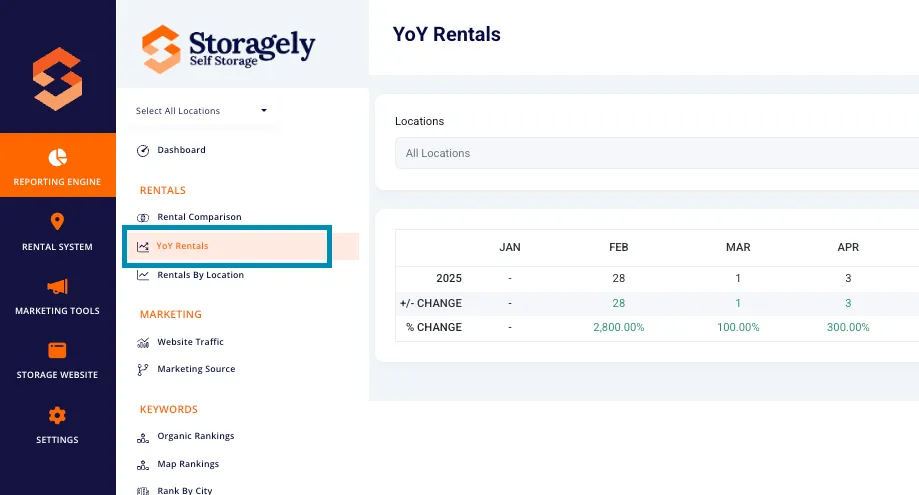Viewport: 919px width, 495px height.
Task: Go to Map Rankings report
Action: point(188,464)
